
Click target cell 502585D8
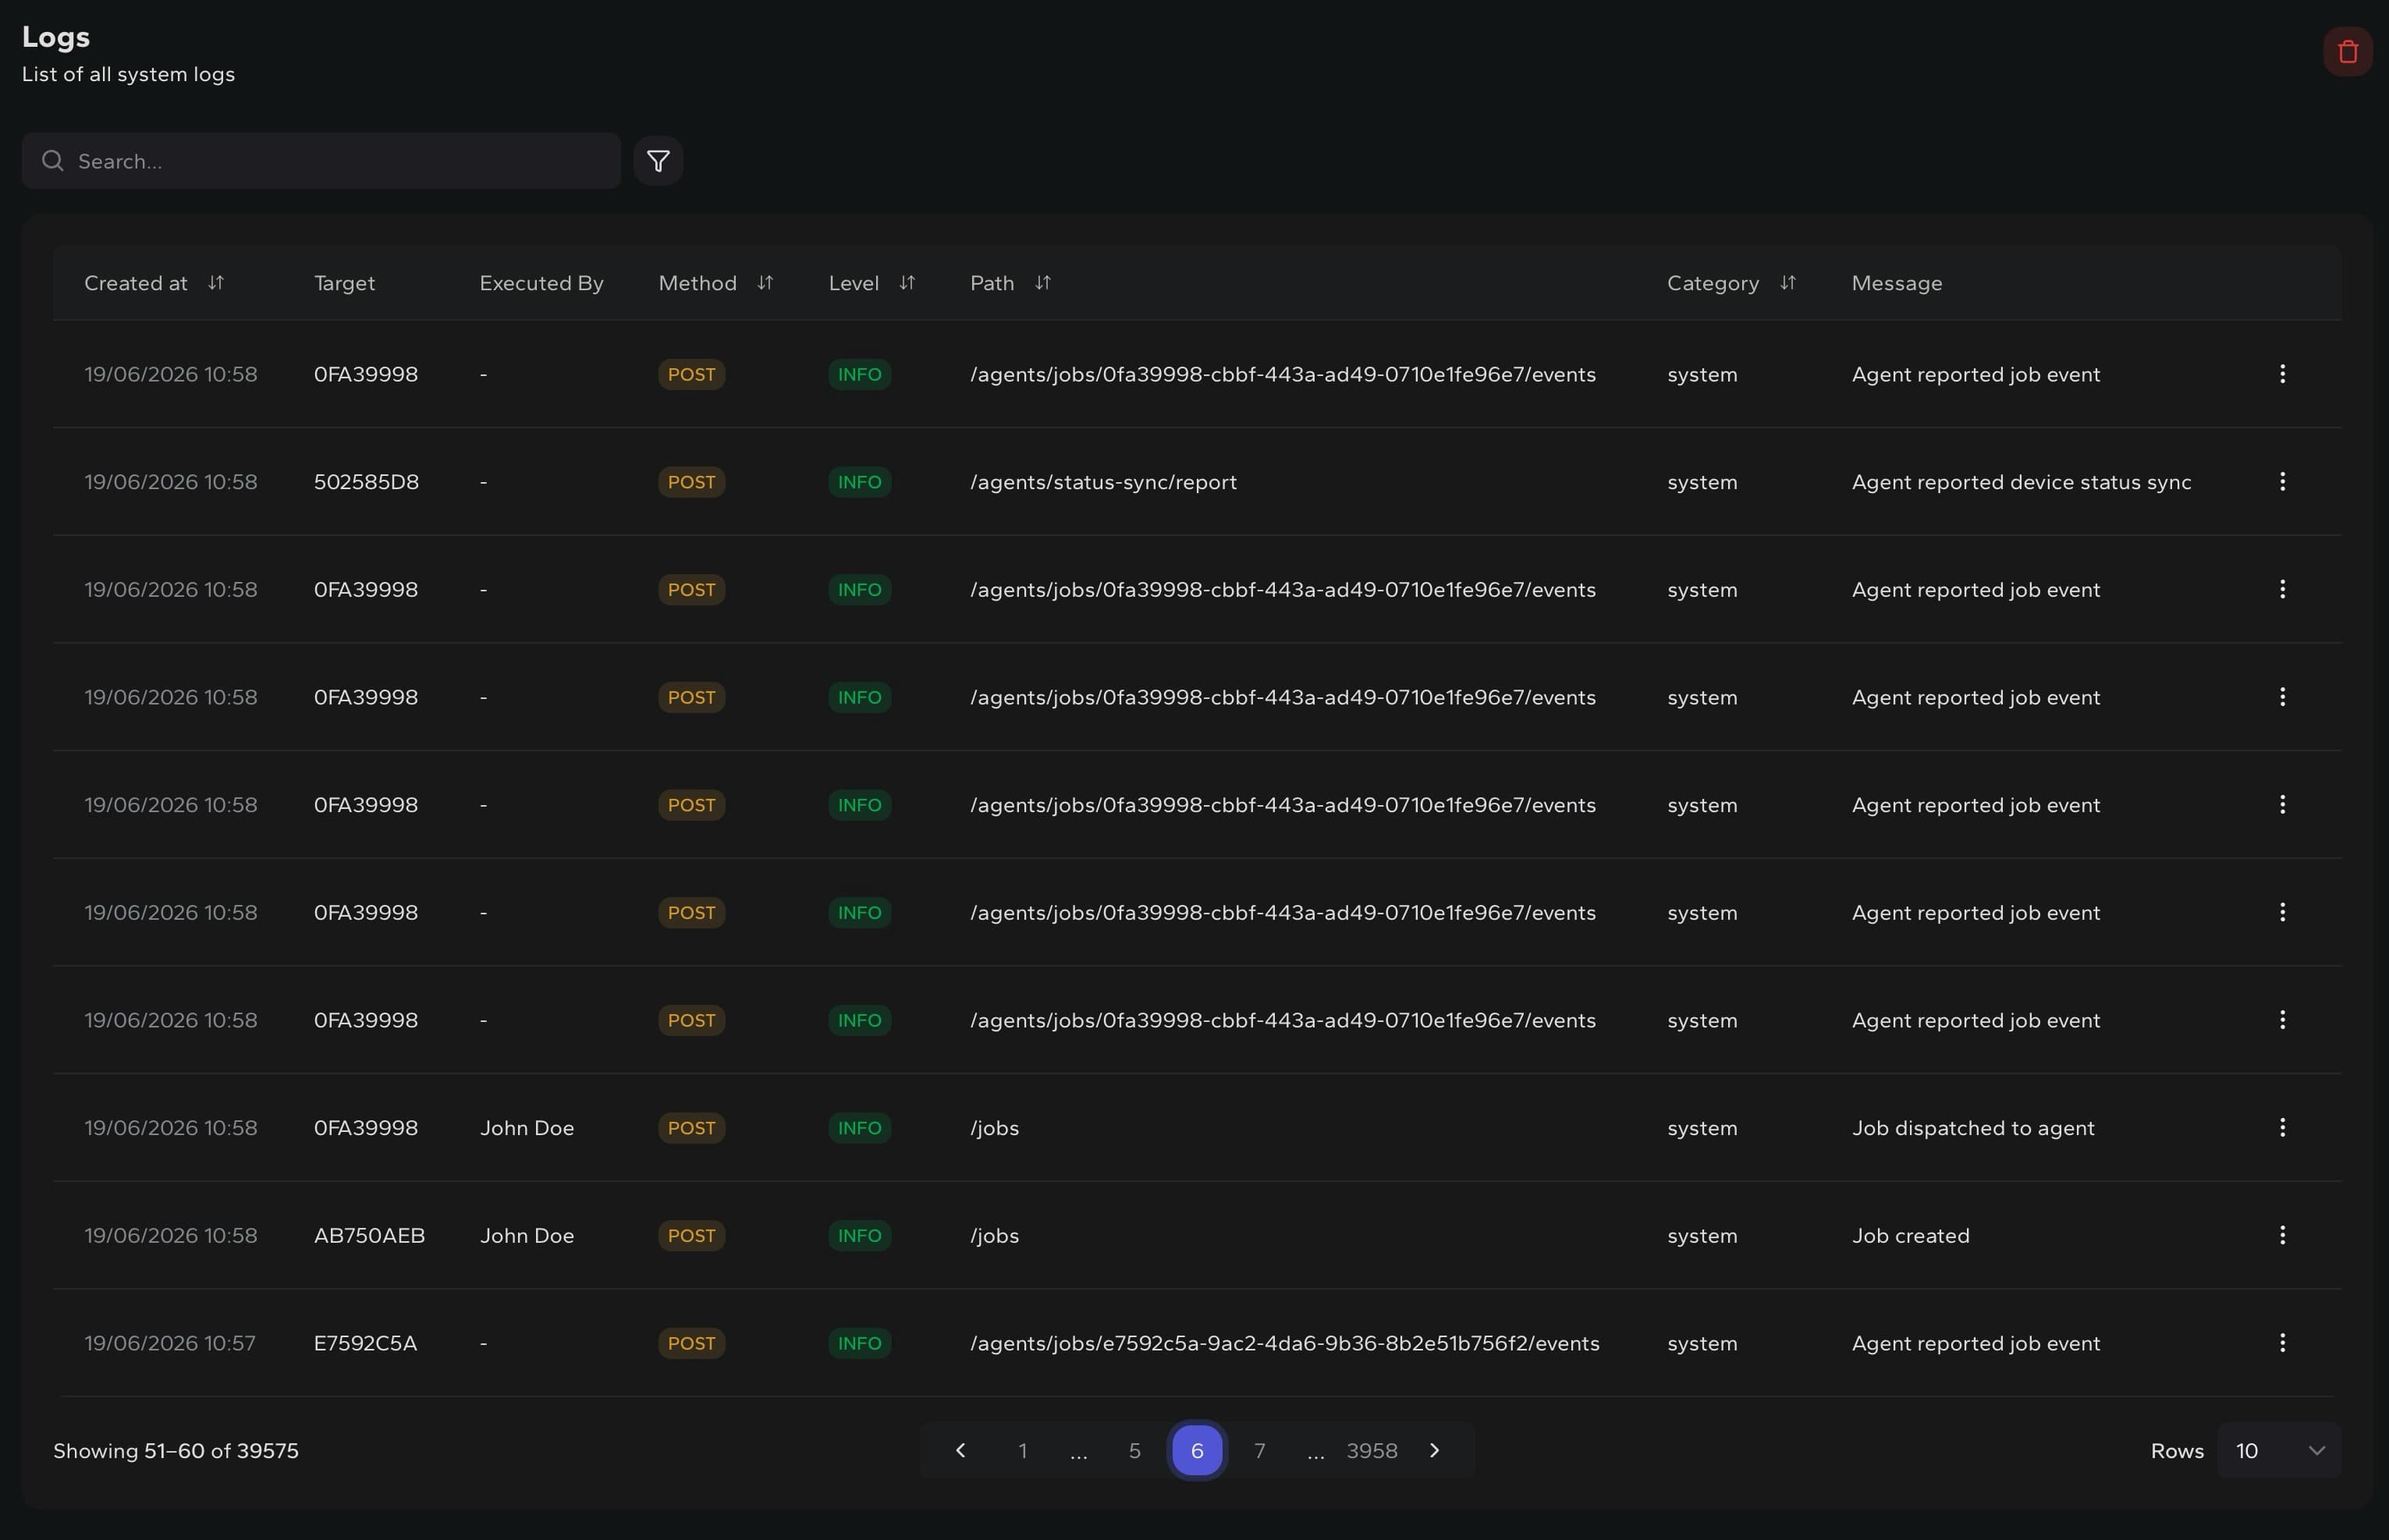click(x=366, y=482)
